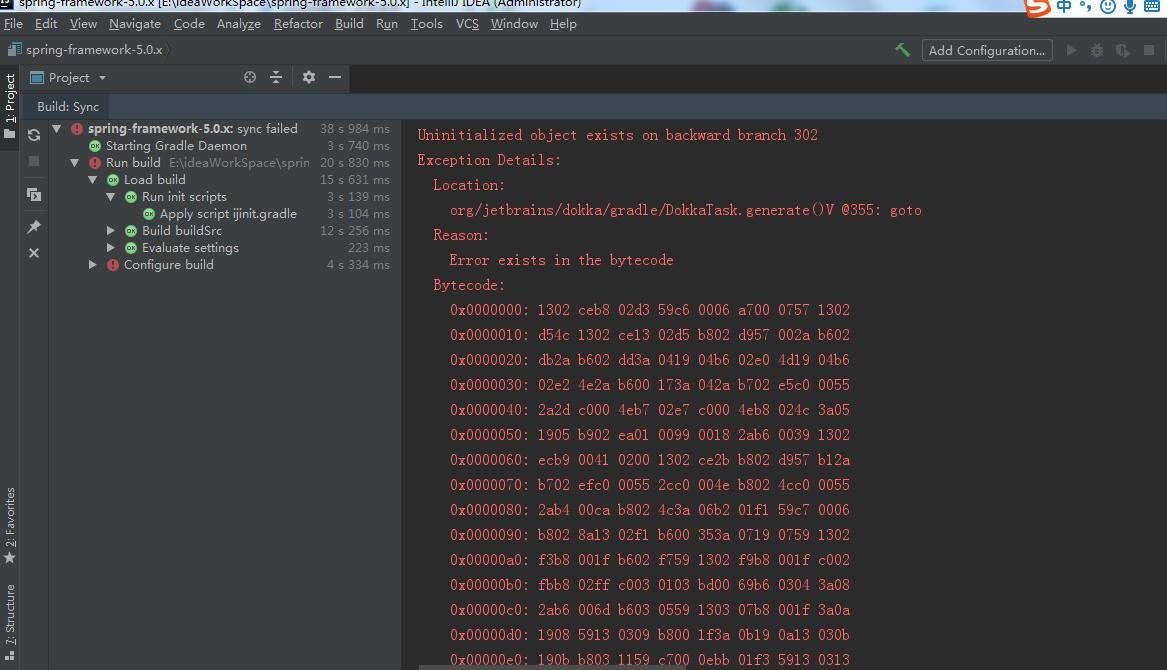Open the File menu
This screenshot has width=1167, height=670.
(13, 24)
